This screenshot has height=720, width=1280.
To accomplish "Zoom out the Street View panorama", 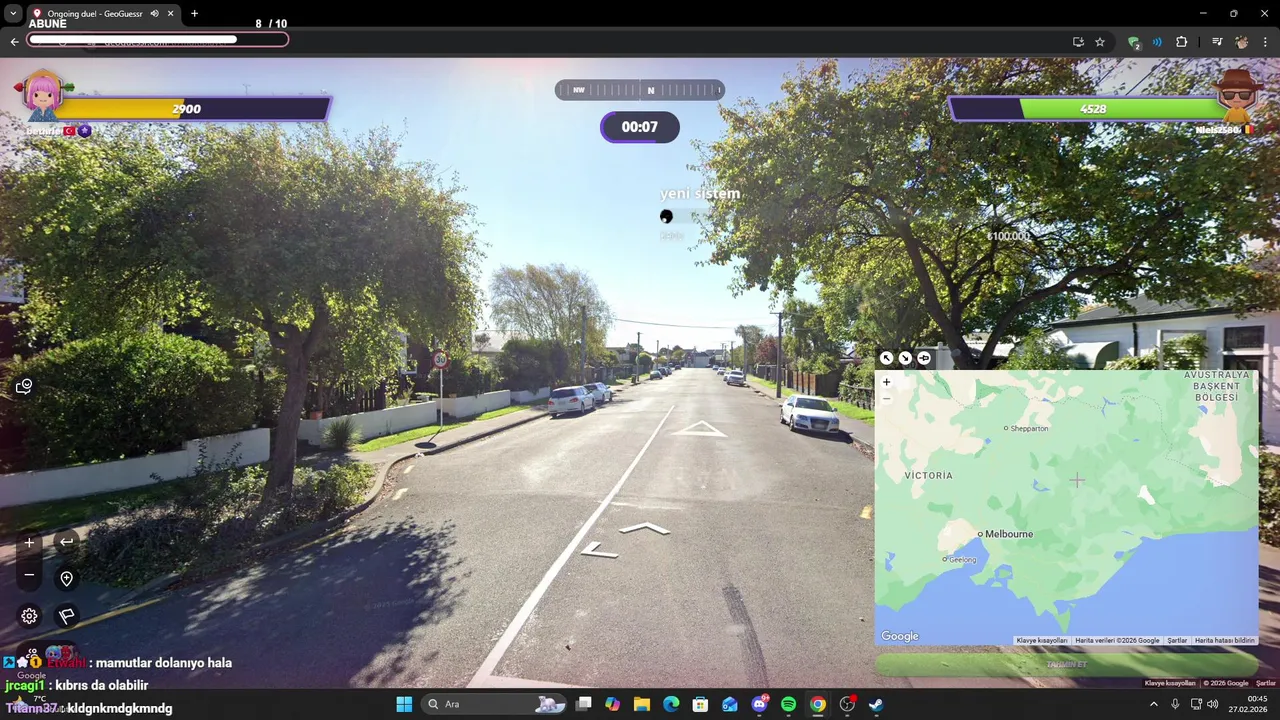I will [29, 575].
